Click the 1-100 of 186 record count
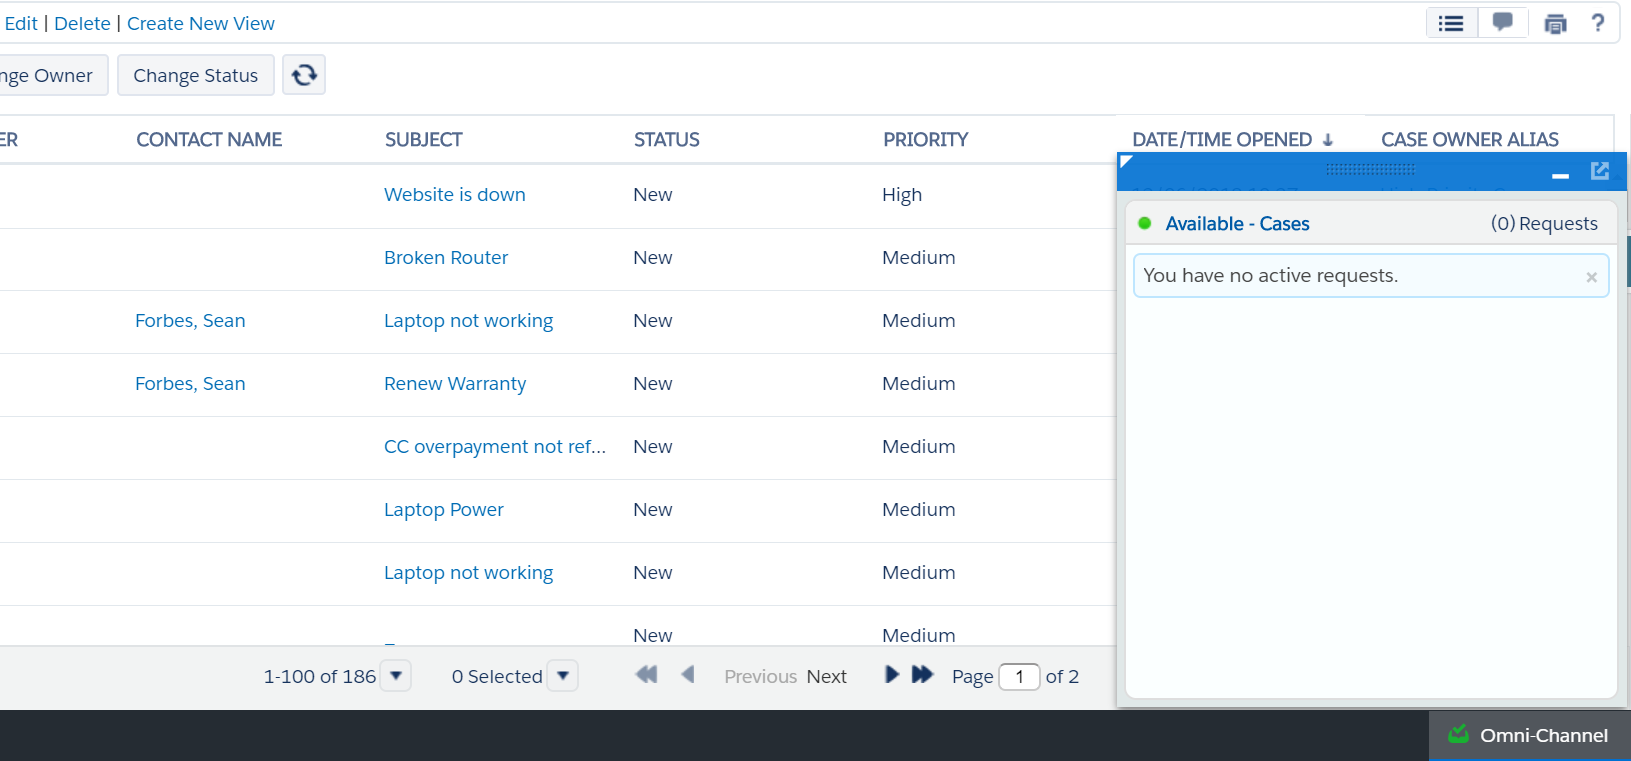This screenshot has height=761, width=1631. (320, 677)
